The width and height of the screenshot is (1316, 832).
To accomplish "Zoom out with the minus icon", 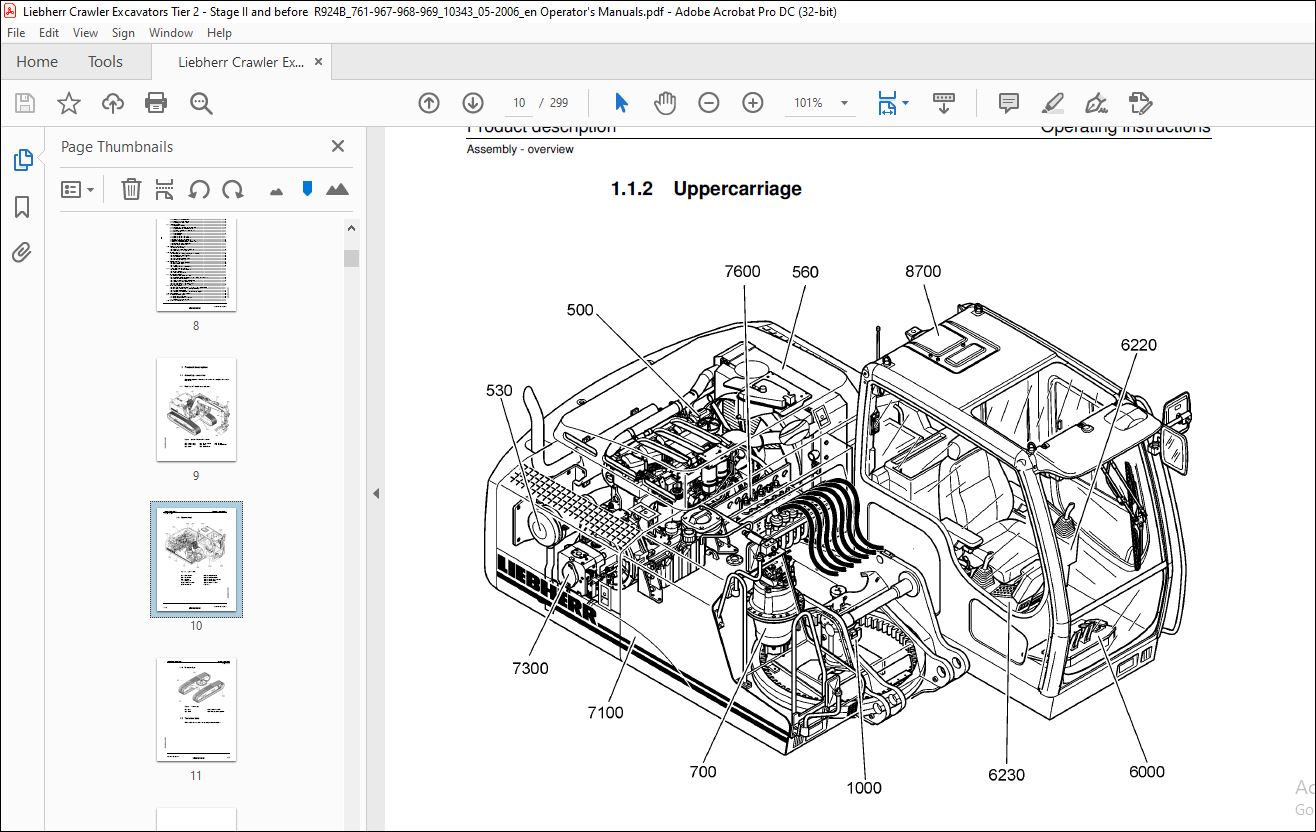I will coord(709,103).
